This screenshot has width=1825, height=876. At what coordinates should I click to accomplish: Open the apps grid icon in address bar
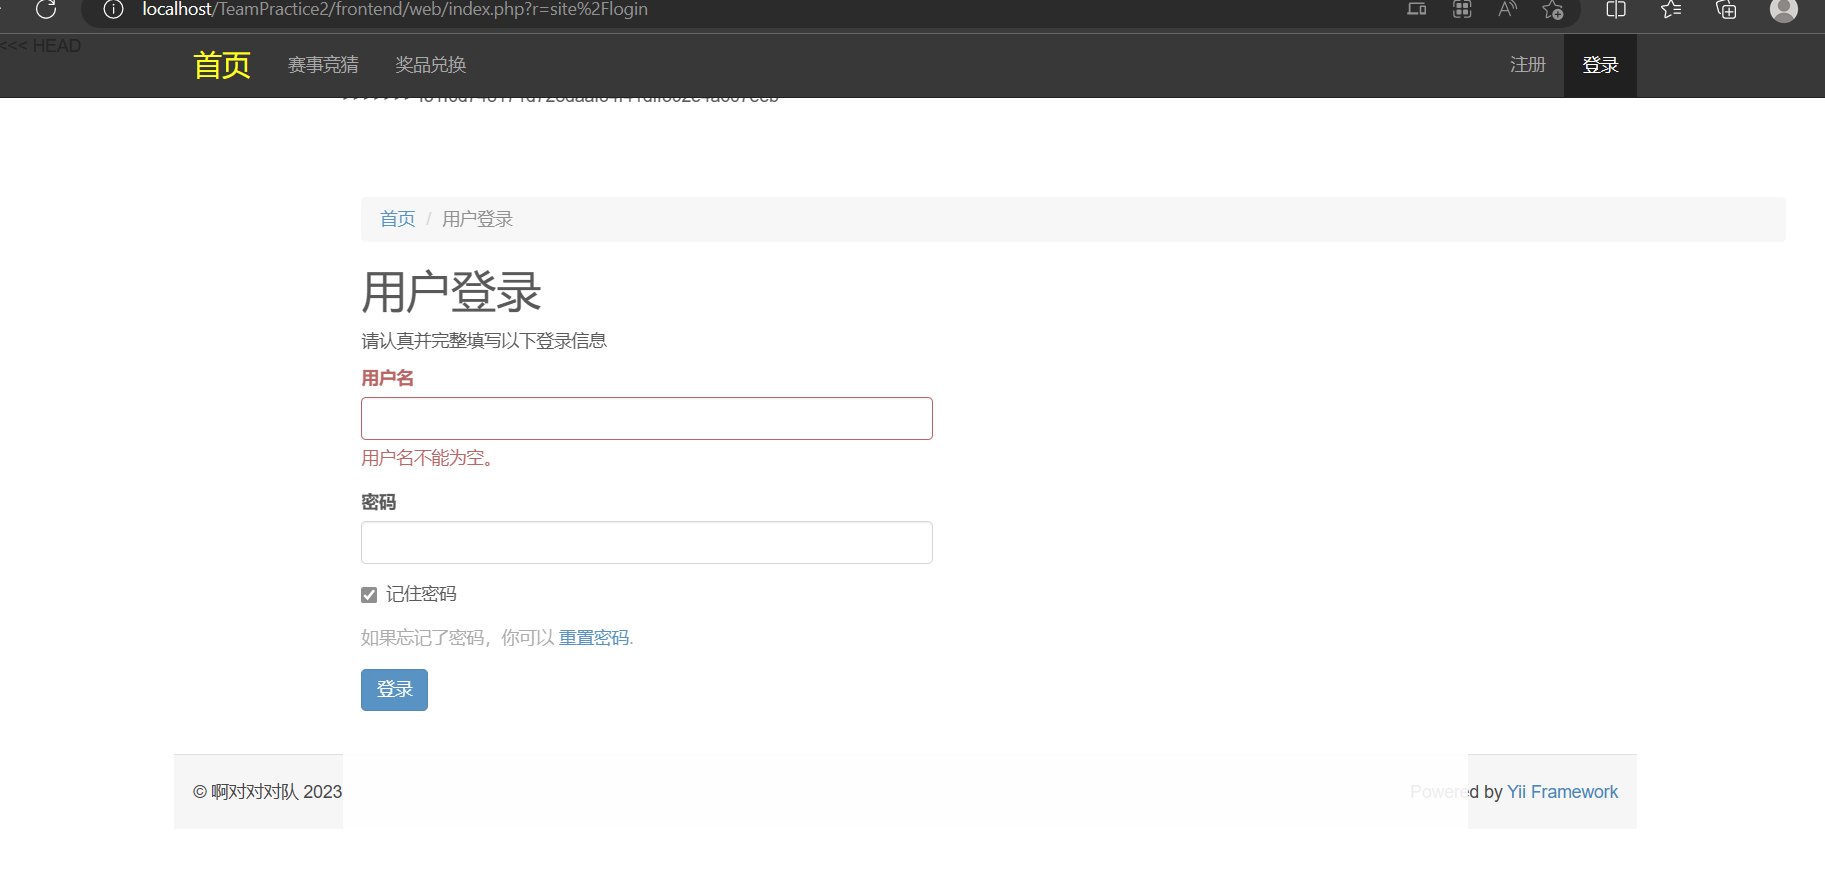point(1462,9)
